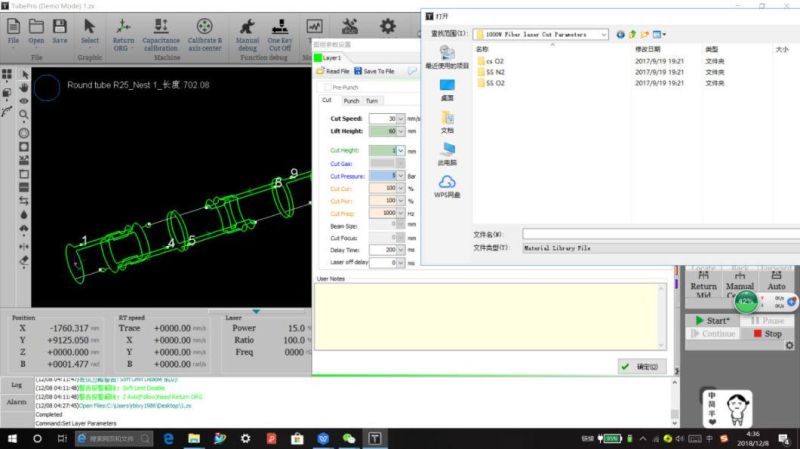Click the Return ORG toolbar icon

pyautogui.click(x=123, y=26)
